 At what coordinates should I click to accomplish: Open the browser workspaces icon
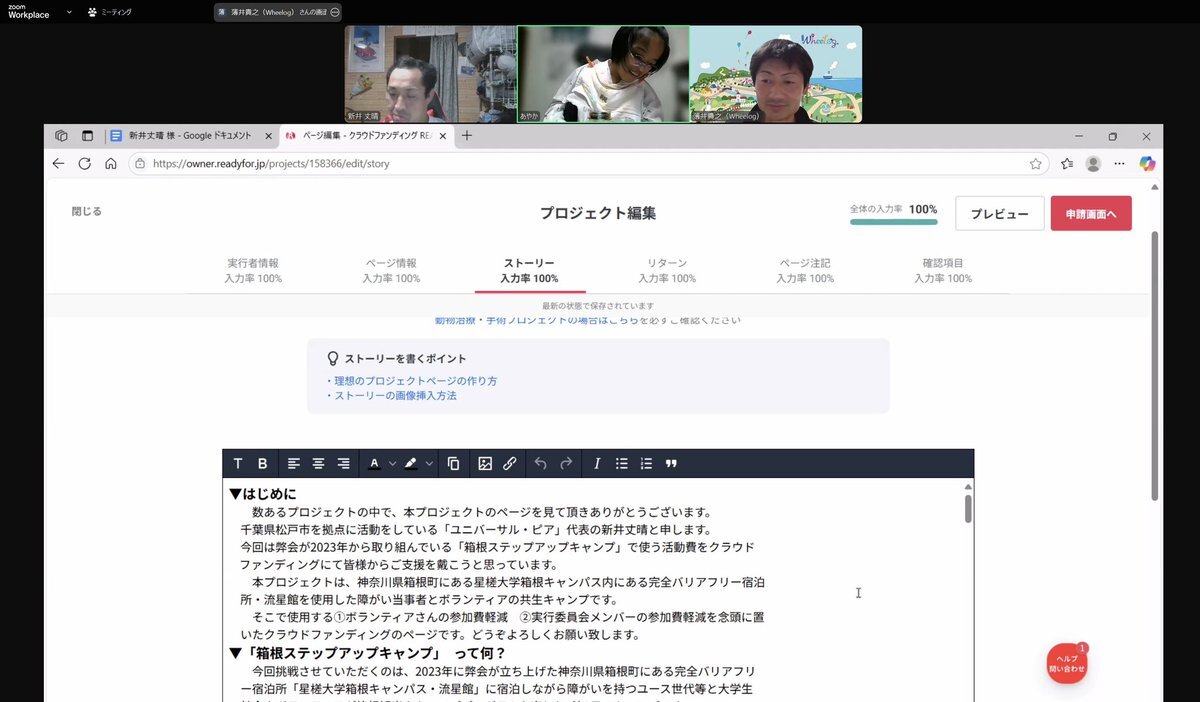coord(61,136)
